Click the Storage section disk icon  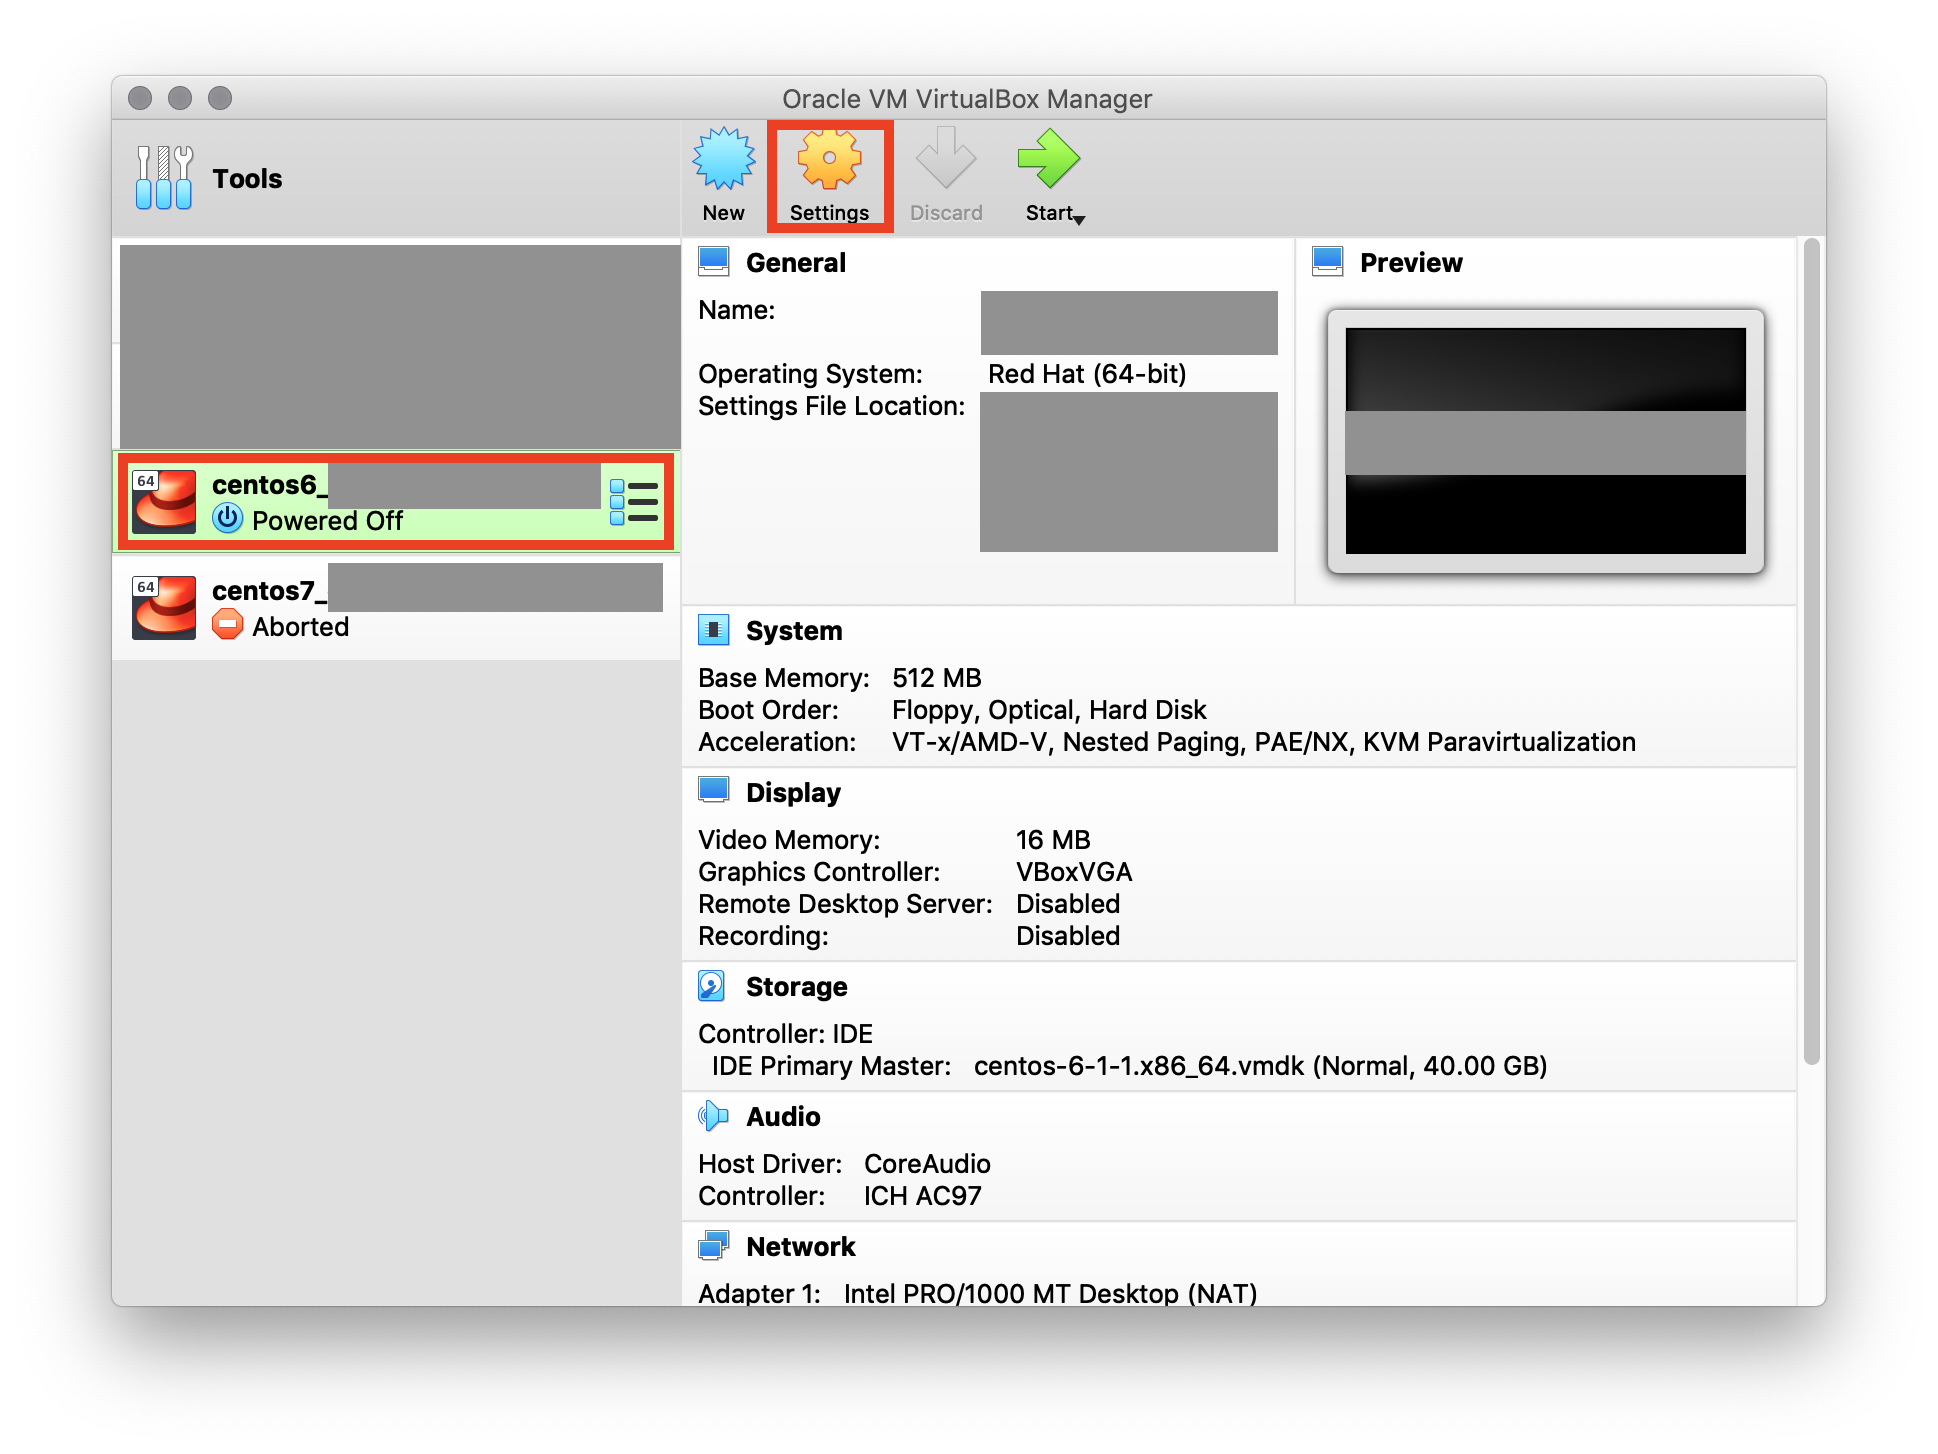pyautogui.click(x=712, y=986)
